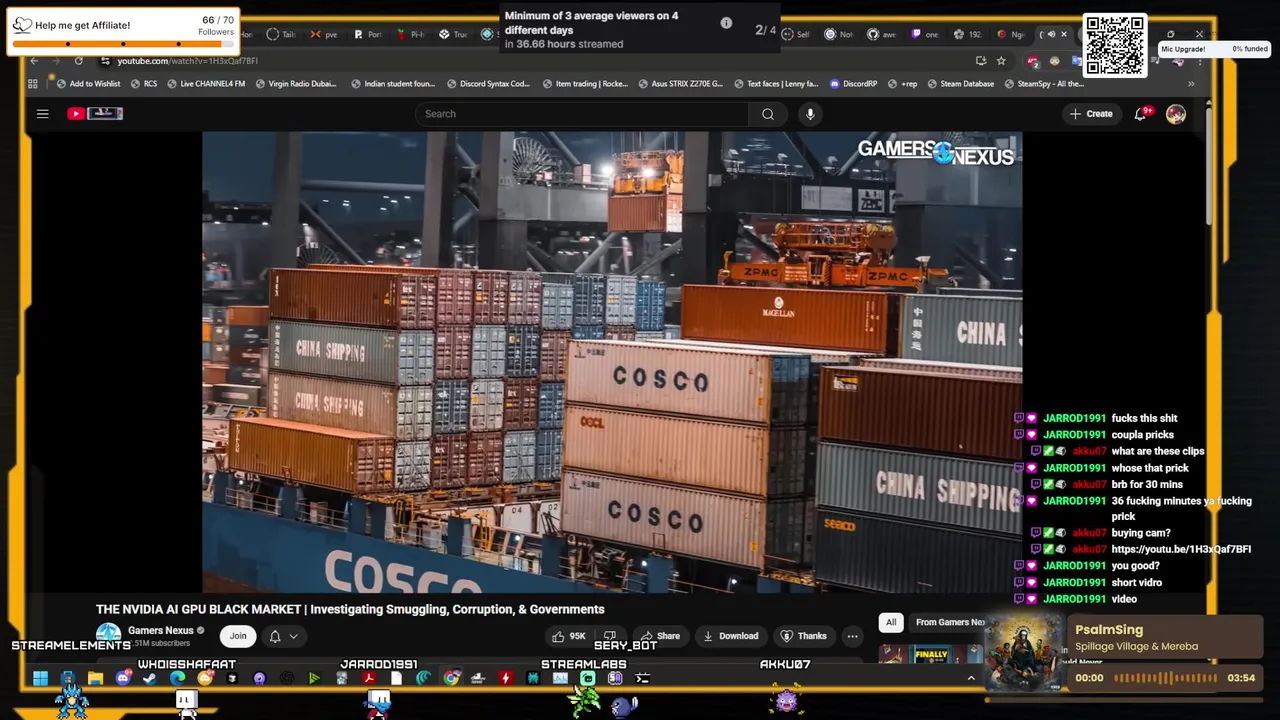This screenshot has width=1280, height=720.
Task: Open the Discord Syntax Code bookmark
Action: [488, 84]
